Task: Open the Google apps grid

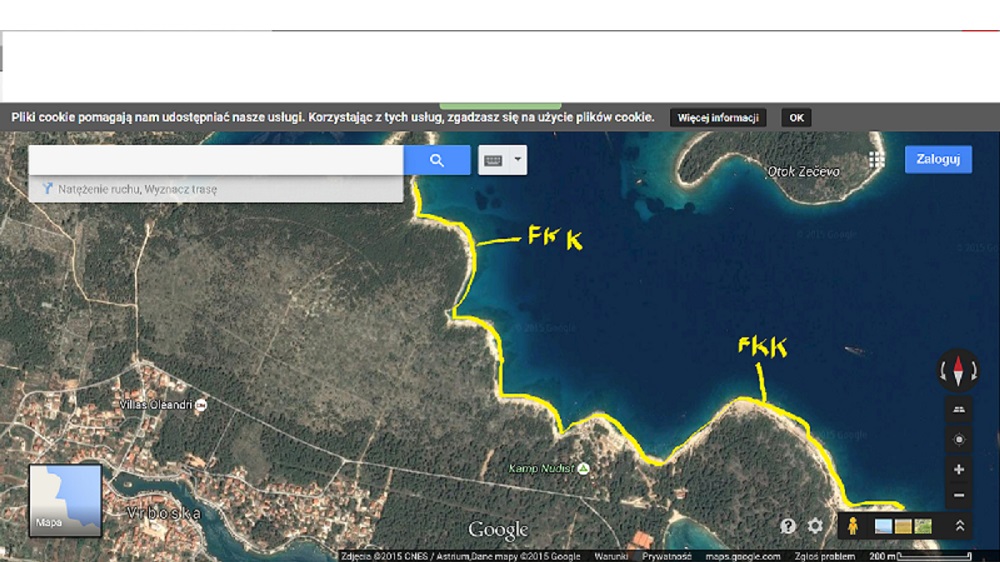Action: tap(877, 160)
